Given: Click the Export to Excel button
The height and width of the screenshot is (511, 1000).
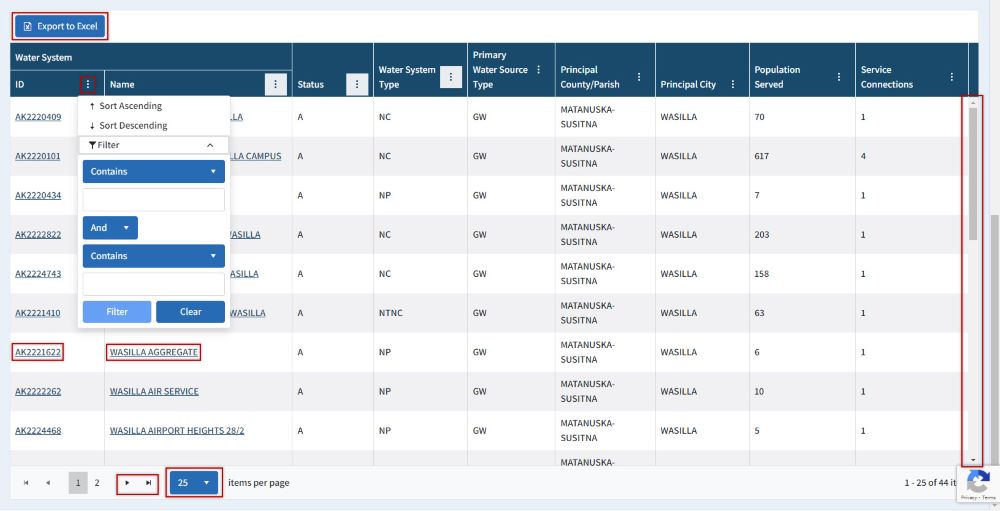Looking at the screenshot, I should [x=60, y=26].
